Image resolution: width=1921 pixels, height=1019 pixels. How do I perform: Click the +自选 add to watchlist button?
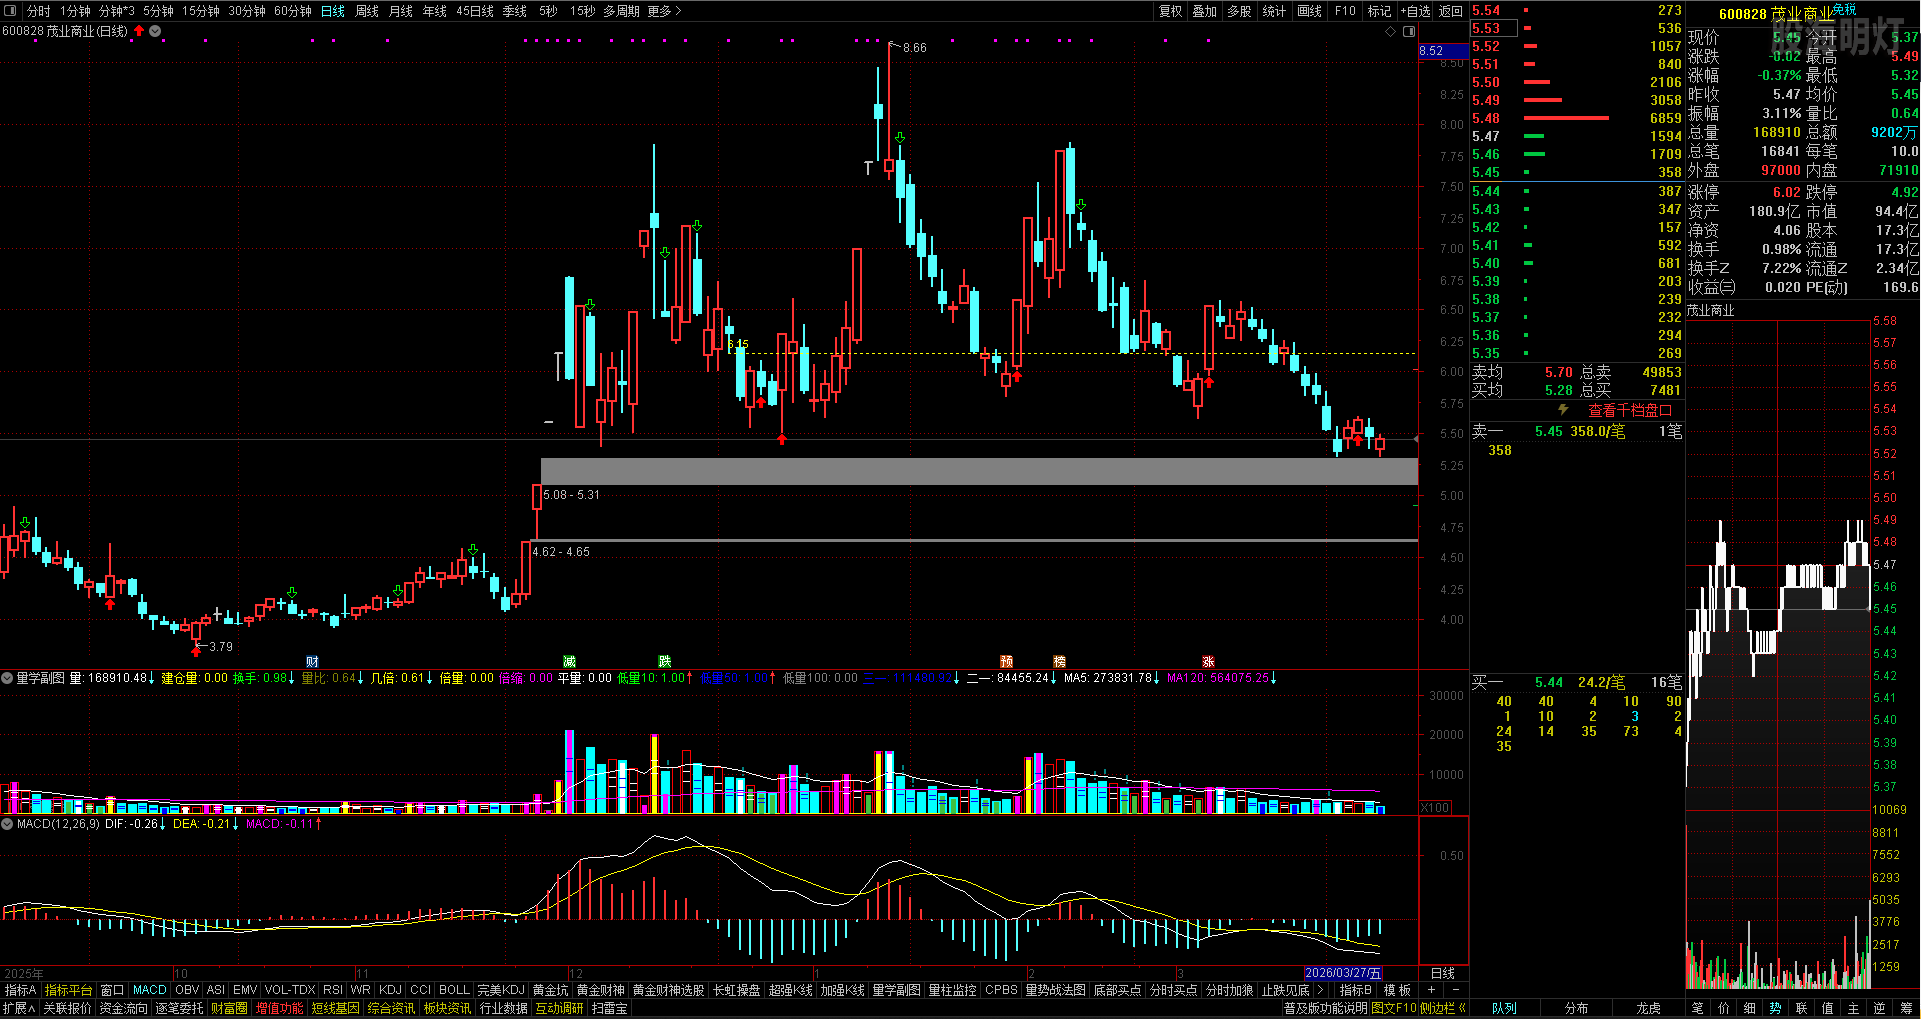click(x=1415, y=11)
